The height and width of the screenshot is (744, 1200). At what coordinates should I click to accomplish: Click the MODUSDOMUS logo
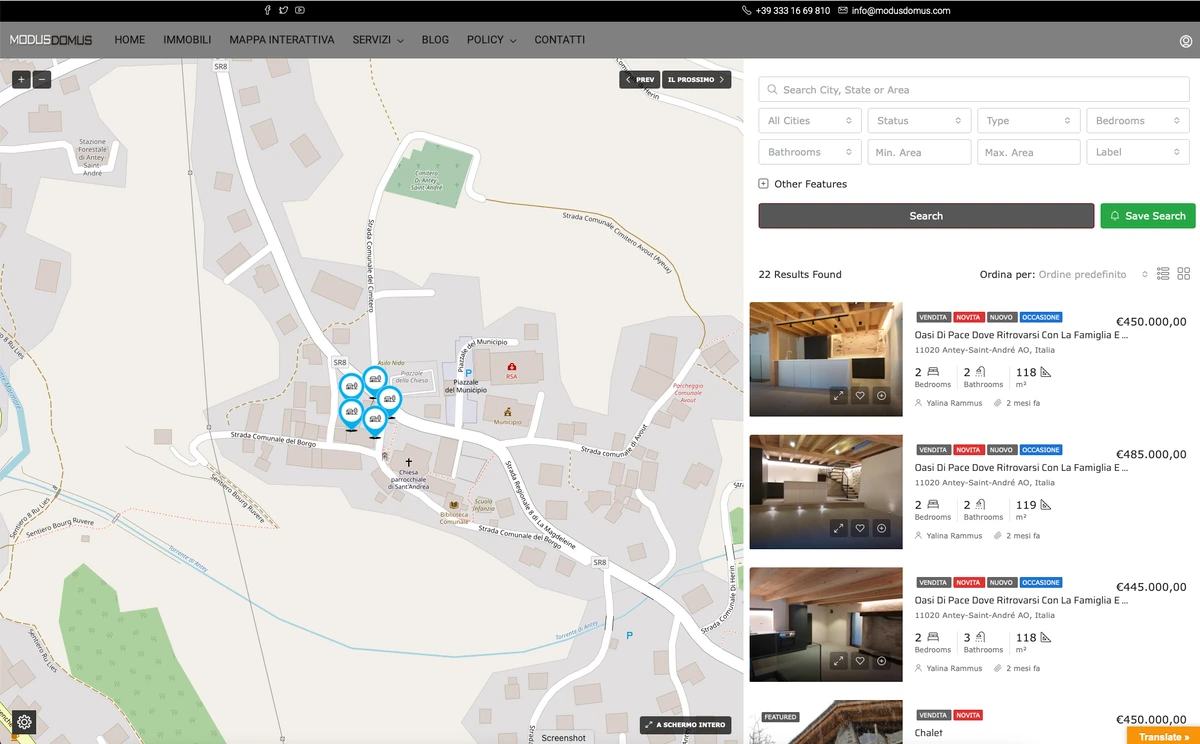tap(51, 40)
